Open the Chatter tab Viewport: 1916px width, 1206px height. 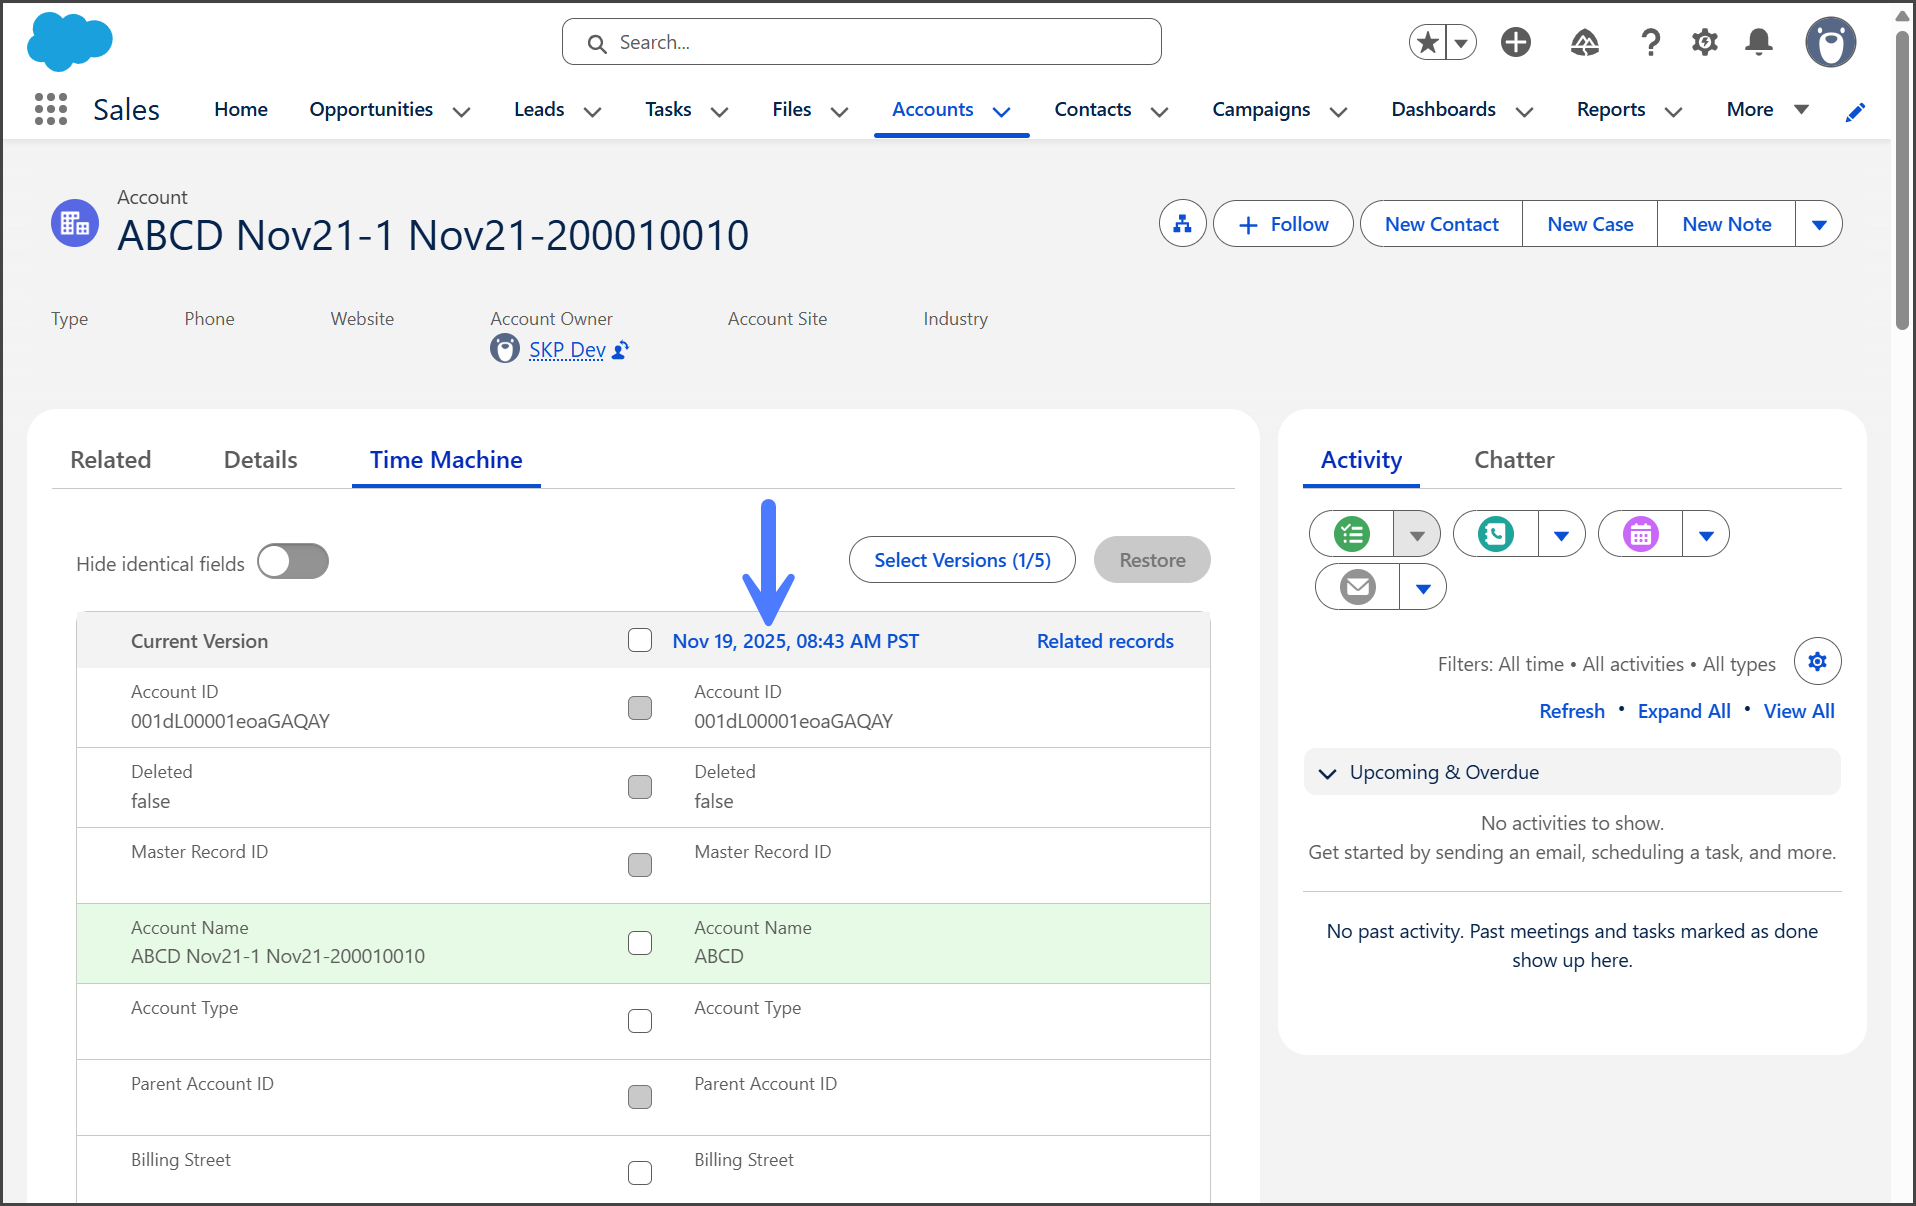click(1513, 460)
